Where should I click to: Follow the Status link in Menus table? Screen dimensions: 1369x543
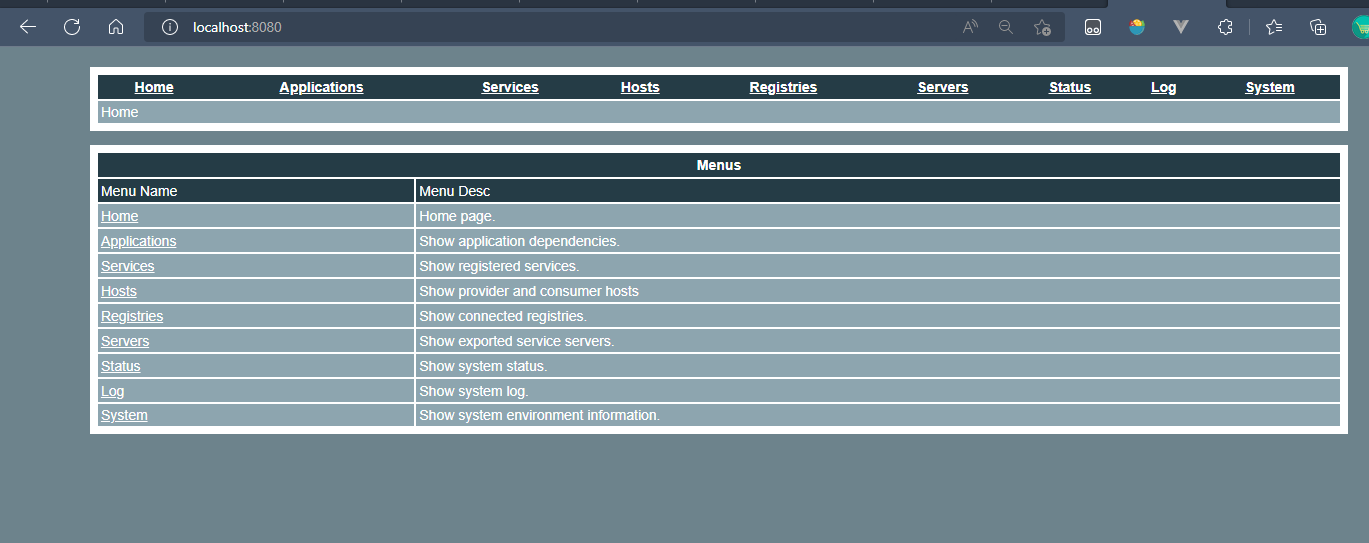point(121,366)
